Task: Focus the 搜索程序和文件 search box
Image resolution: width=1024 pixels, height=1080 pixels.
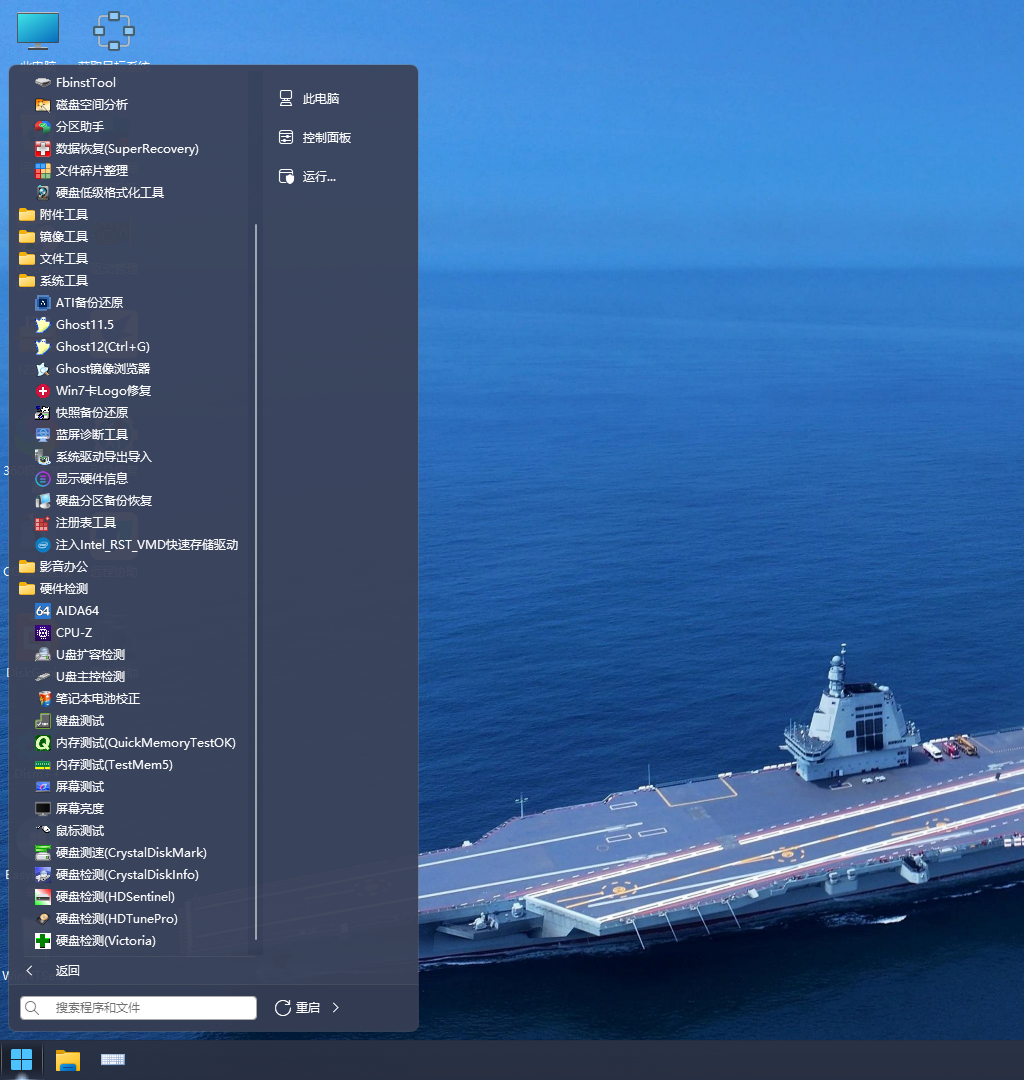Action: [138, 1008]
